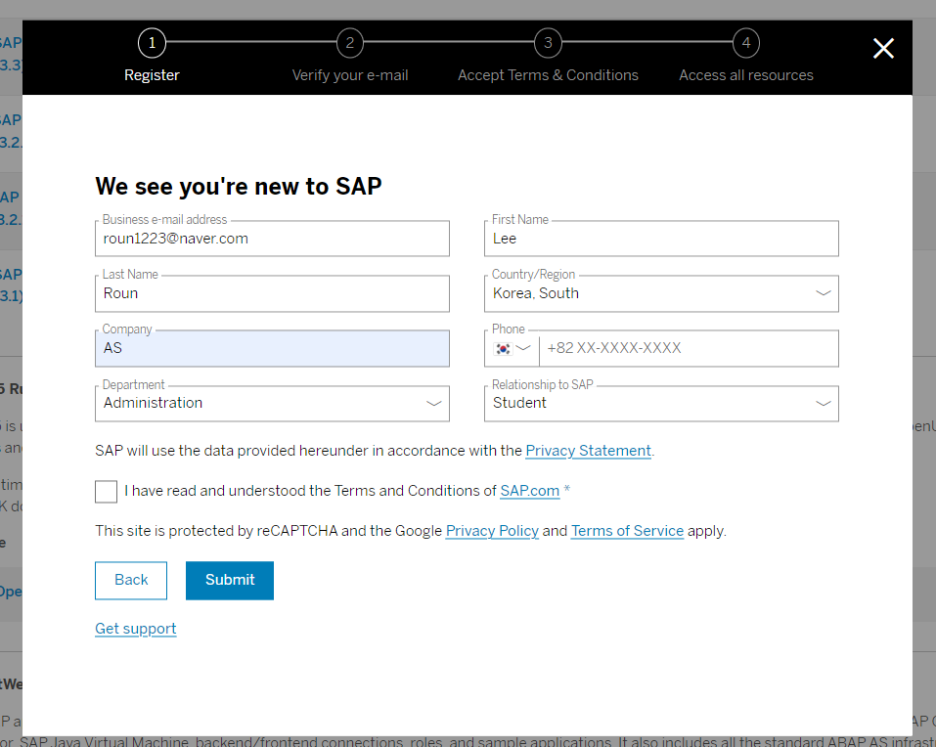Open Google Terms of Service link
The width and height of the screenshot is (936, 747).
[627, 531]
